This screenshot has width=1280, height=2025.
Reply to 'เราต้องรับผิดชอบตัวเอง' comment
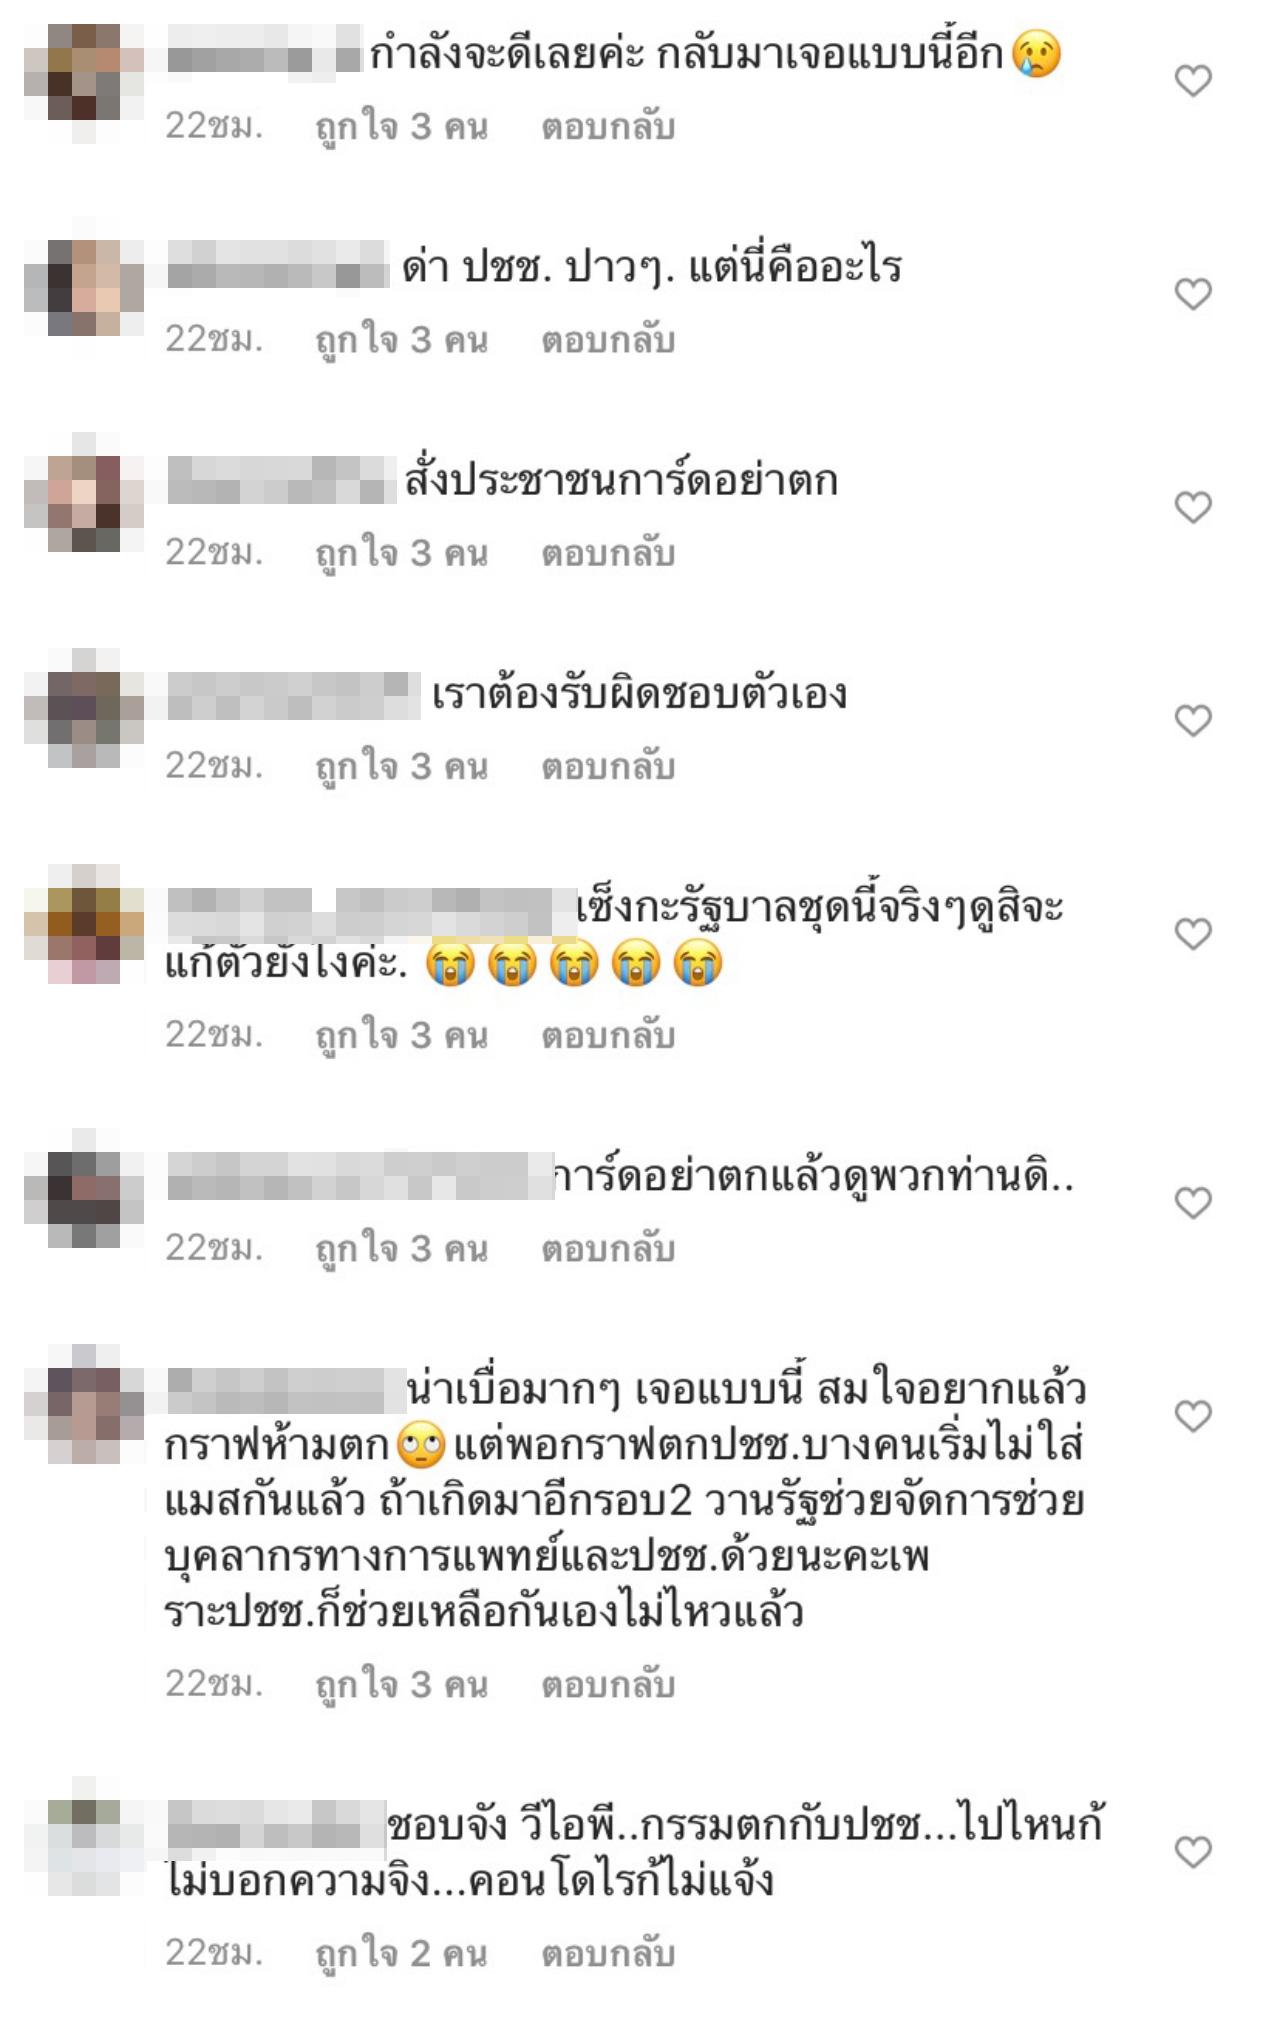(x=608, y=767)
